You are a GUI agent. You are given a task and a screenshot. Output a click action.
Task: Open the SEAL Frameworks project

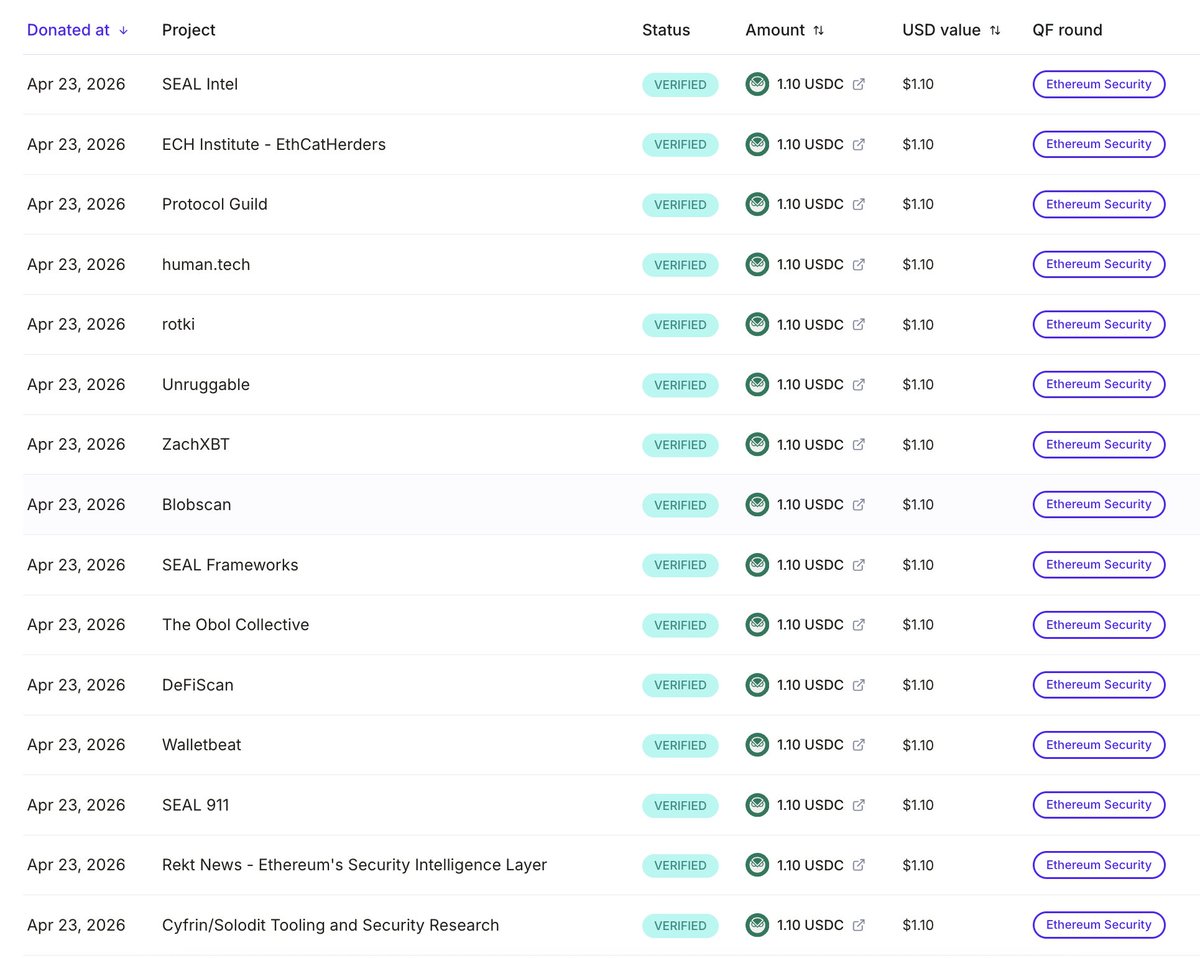pos(230,564)
